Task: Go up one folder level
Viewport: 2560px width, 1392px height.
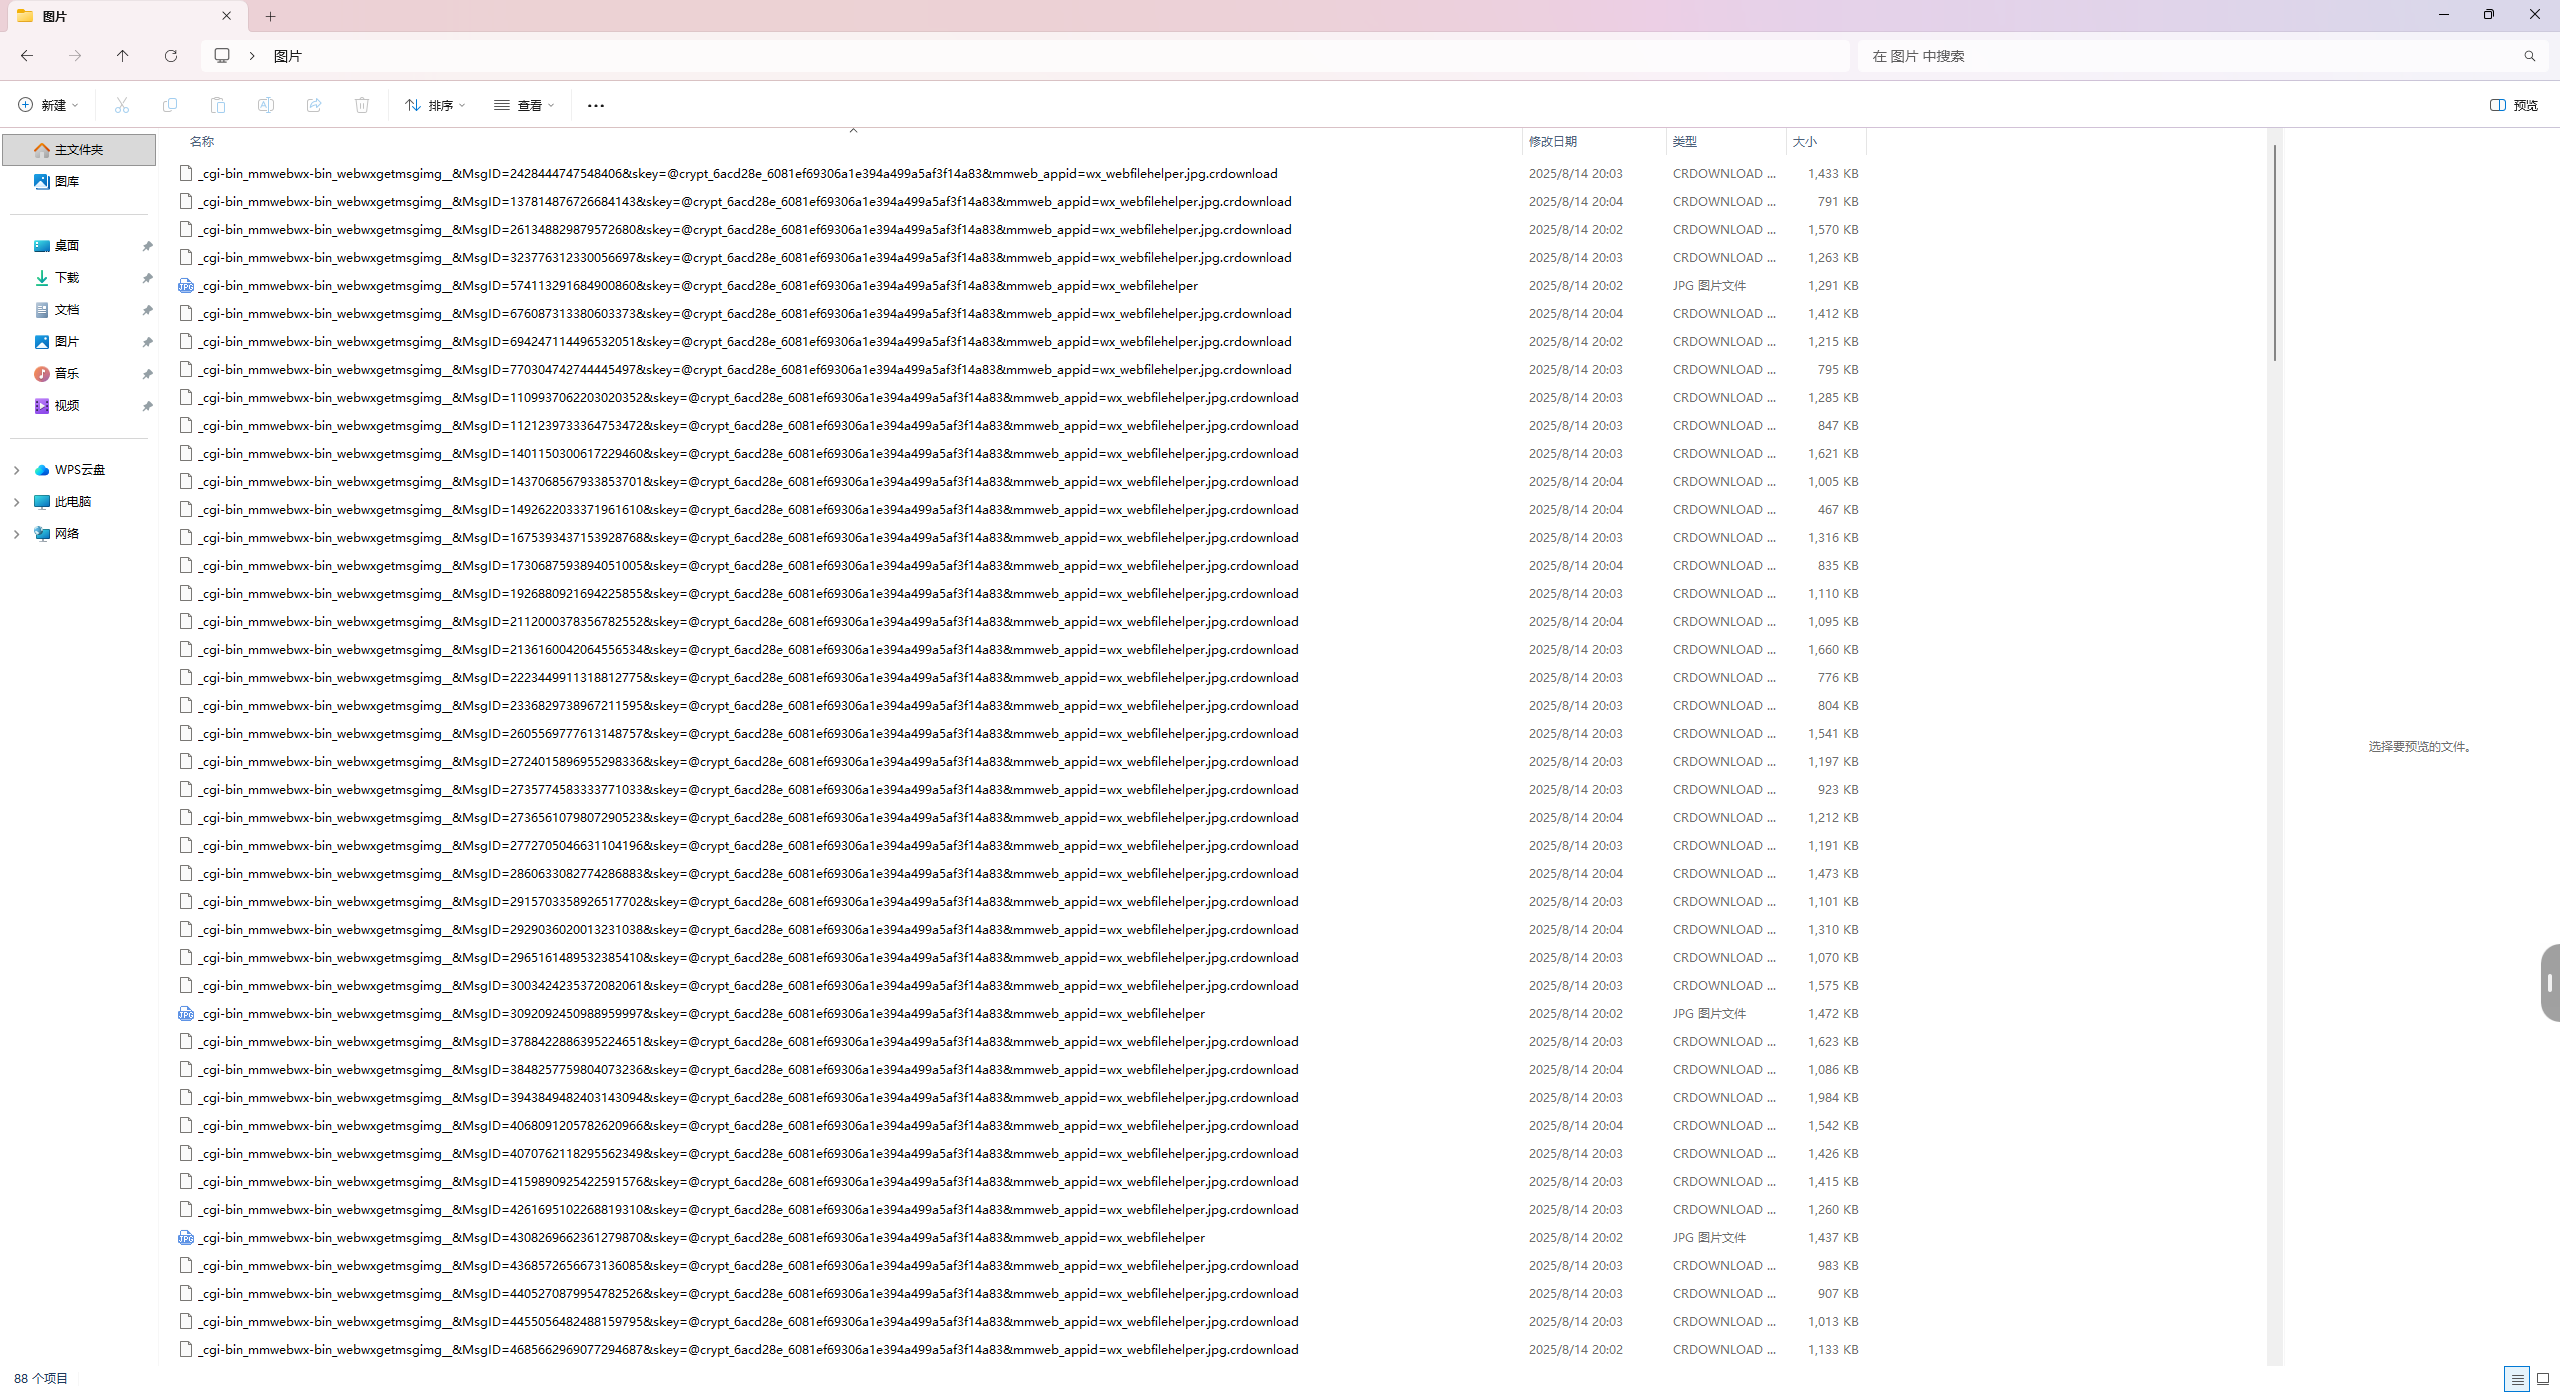Action: tap(123, 56)
